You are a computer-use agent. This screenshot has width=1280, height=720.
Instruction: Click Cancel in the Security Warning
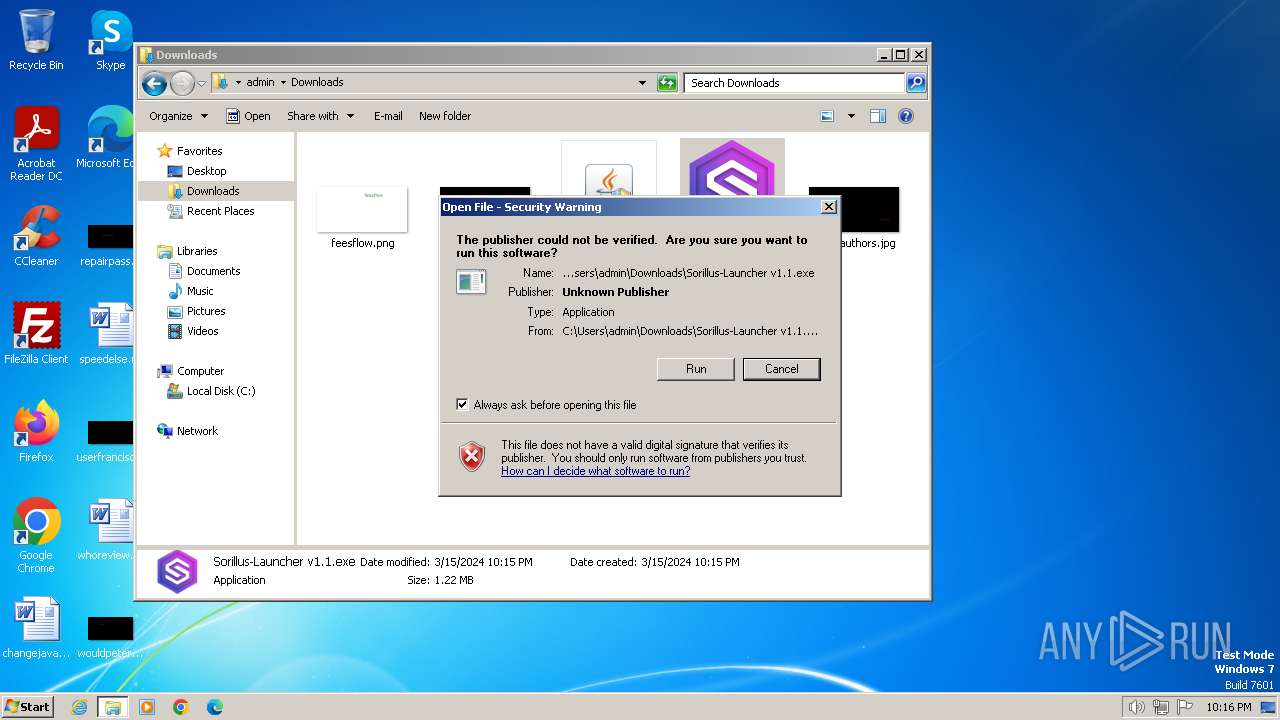[782, 369]
